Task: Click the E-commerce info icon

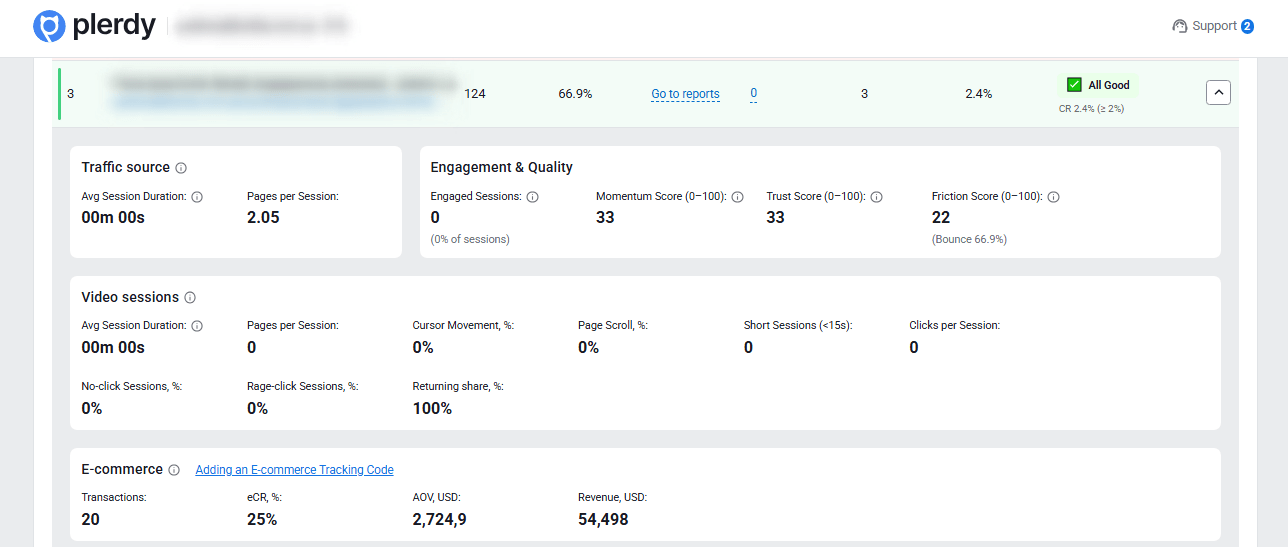Action: tap(174, 470)
